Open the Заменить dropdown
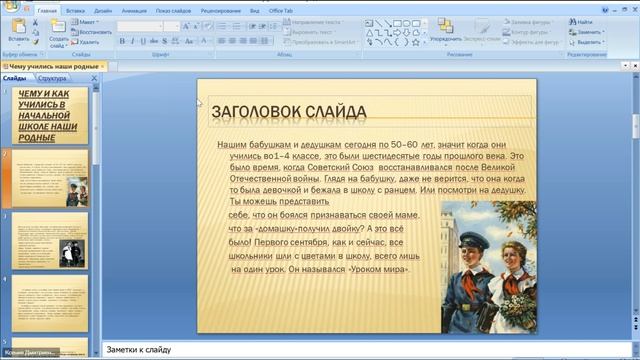 (587, 32)
